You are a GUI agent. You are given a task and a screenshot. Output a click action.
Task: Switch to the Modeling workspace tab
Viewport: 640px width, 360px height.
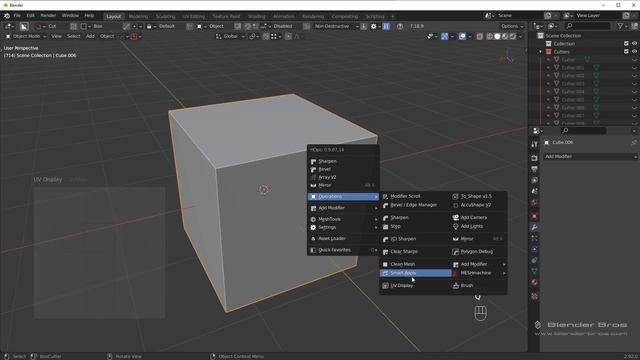(x=138, y=16)
